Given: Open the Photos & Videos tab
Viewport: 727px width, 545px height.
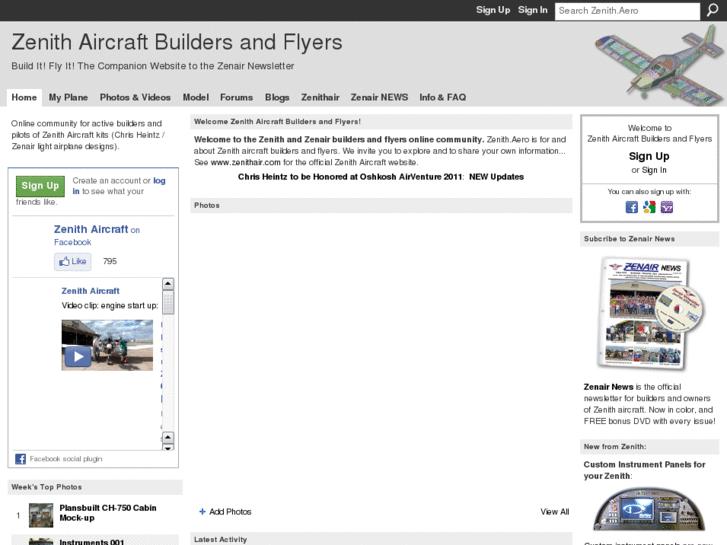Looking at the screenshot, I should pos(135,97).
